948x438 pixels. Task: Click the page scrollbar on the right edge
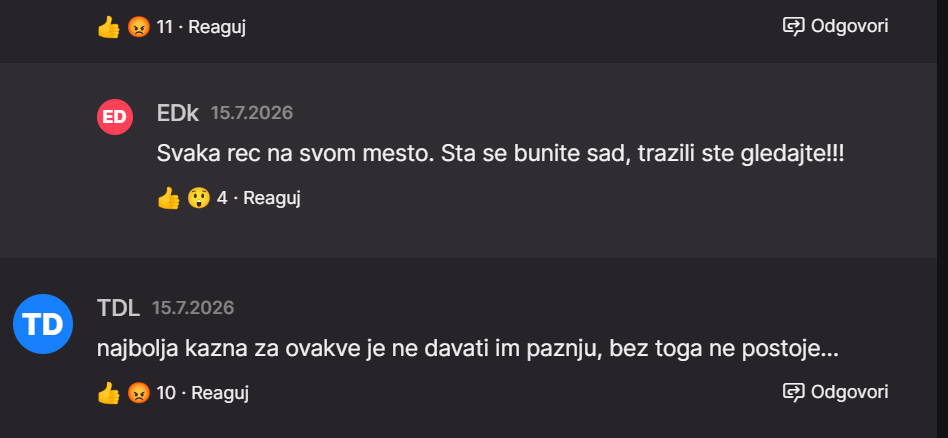943,219
